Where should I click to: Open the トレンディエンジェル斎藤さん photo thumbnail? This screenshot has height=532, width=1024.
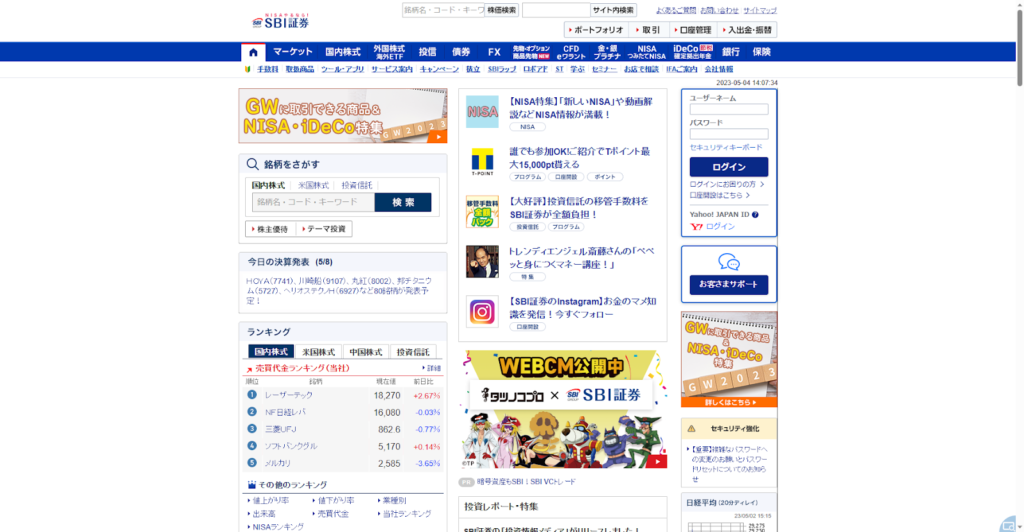(x=482, y=262)
